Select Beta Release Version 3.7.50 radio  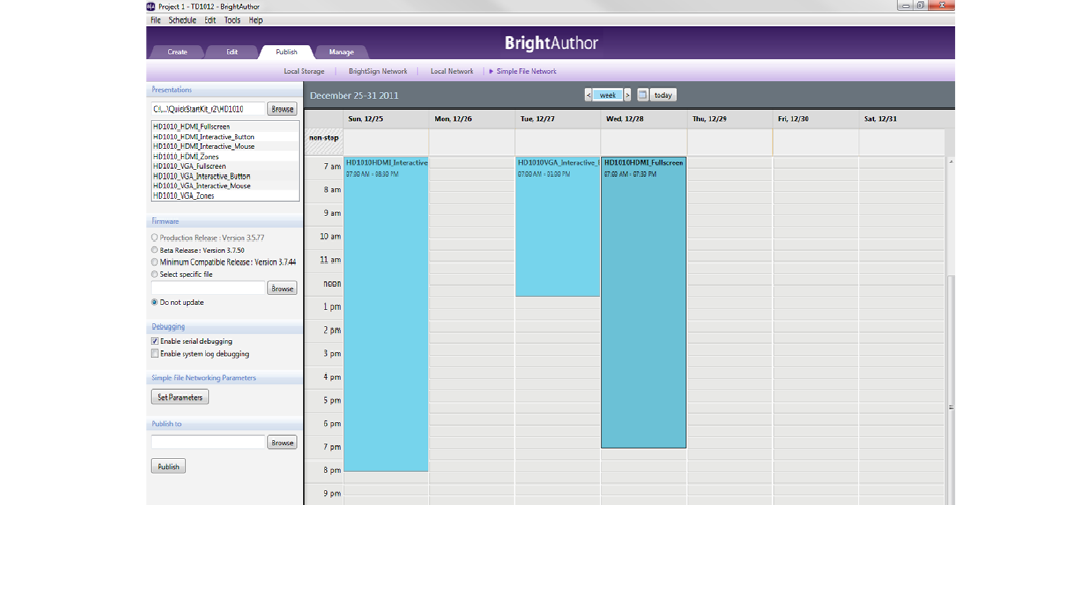click(155, 250)
